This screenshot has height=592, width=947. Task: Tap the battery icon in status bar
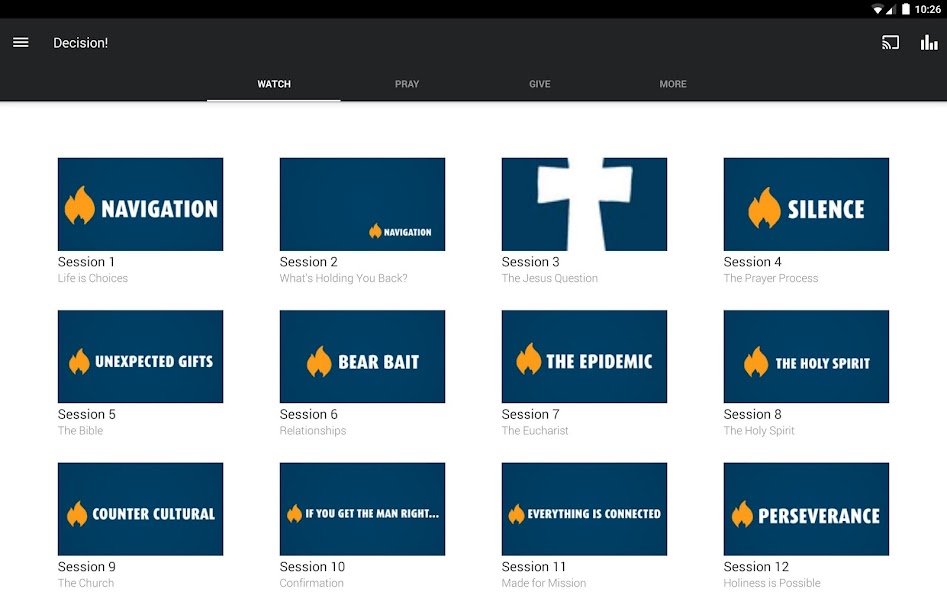[905, 9]
